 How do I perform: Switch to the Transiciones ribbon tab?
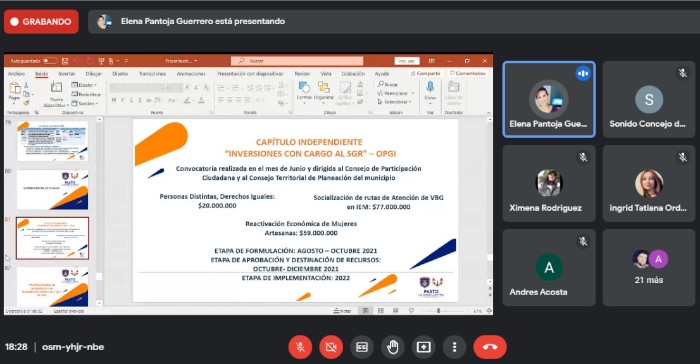[152, 74]
